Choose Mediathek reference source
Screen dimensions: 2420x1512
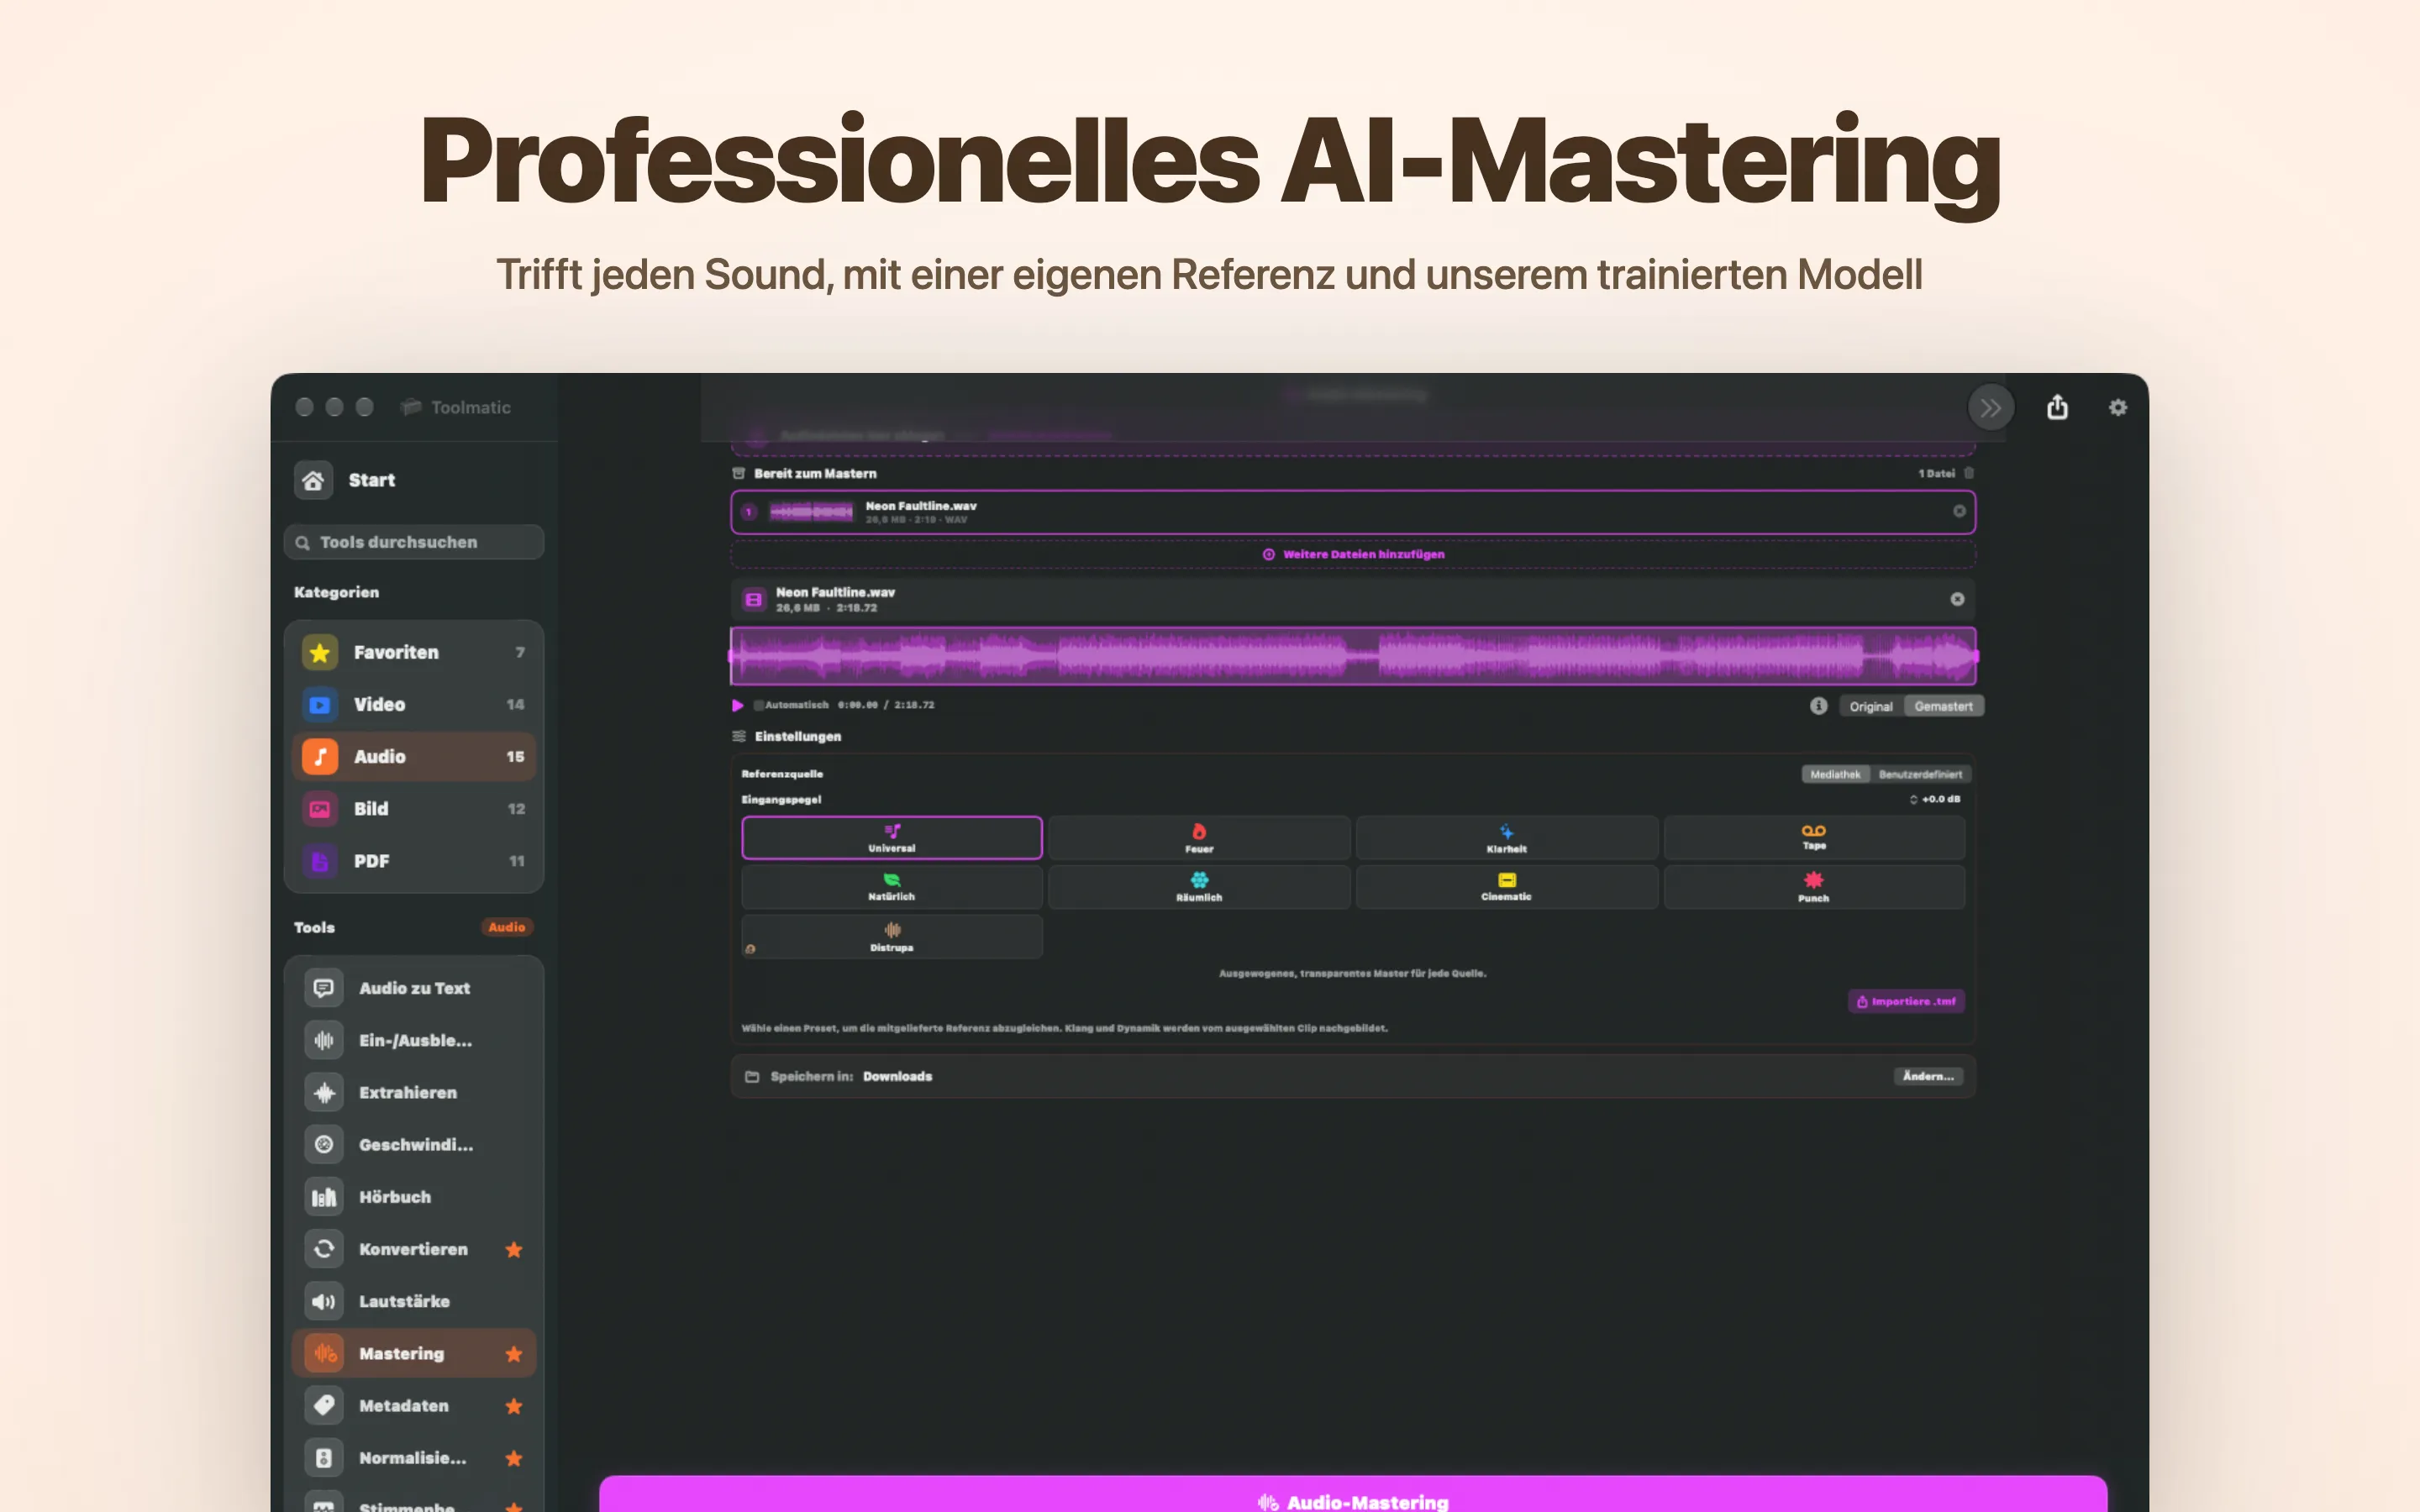1835,774
